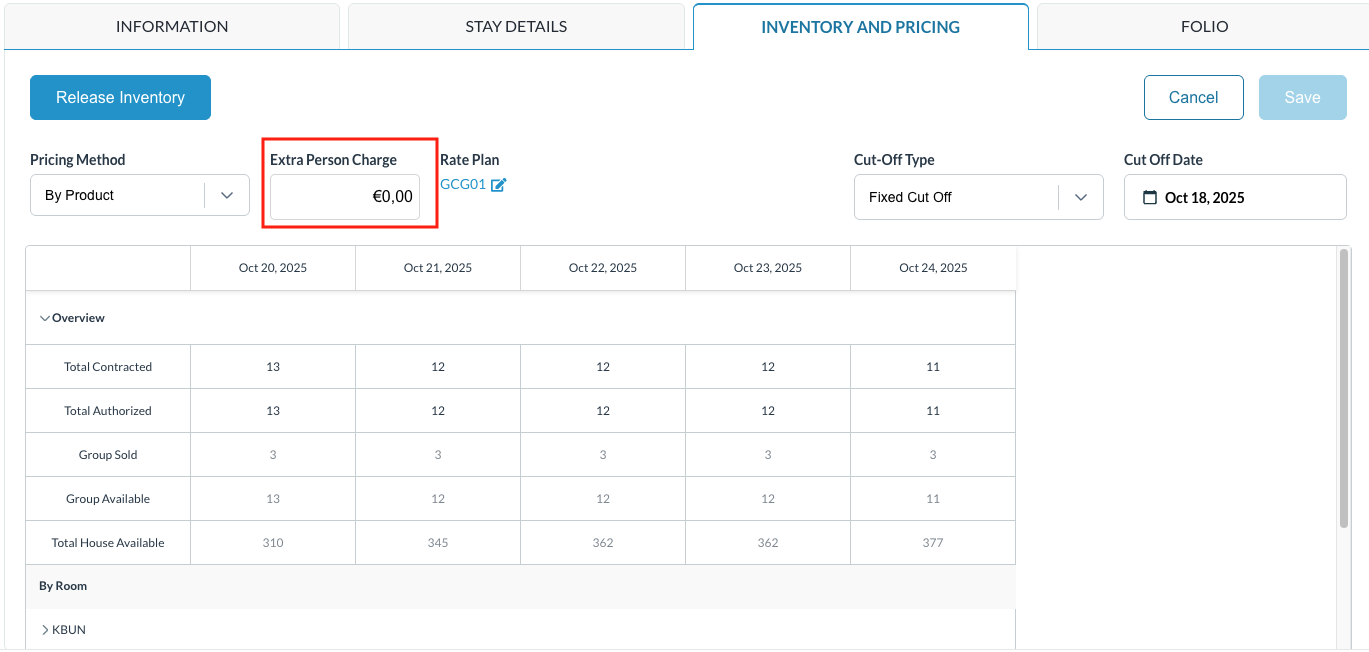Switch to the Information tab
This screenshot has height=652, width=1369.
172,27
